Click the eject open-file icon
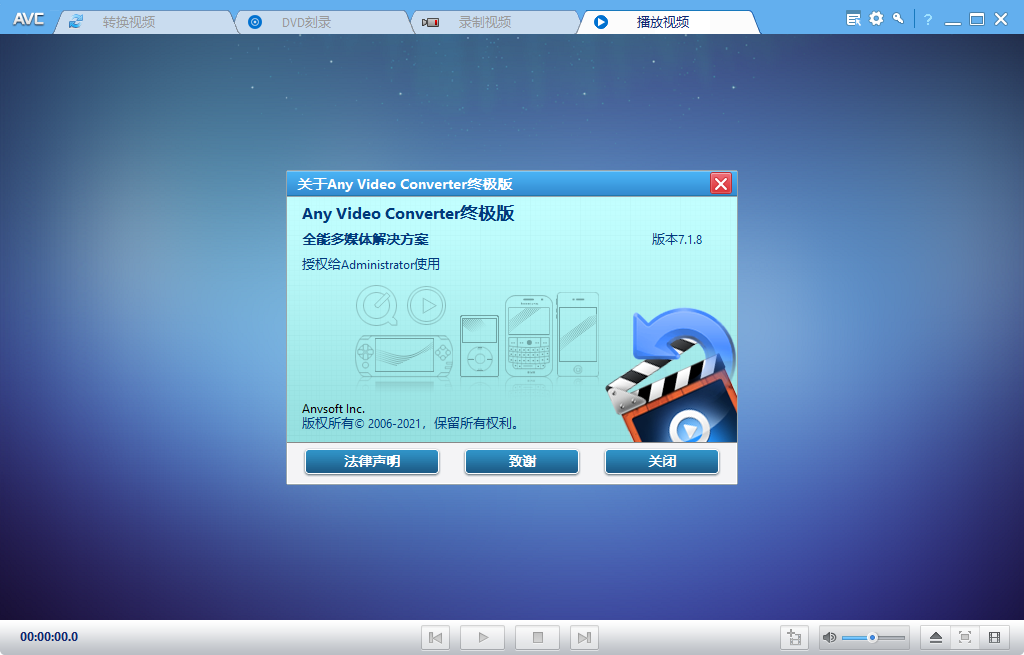This screenshot has width=1024, height=655. pyautogui.click(x=936, y=637)
